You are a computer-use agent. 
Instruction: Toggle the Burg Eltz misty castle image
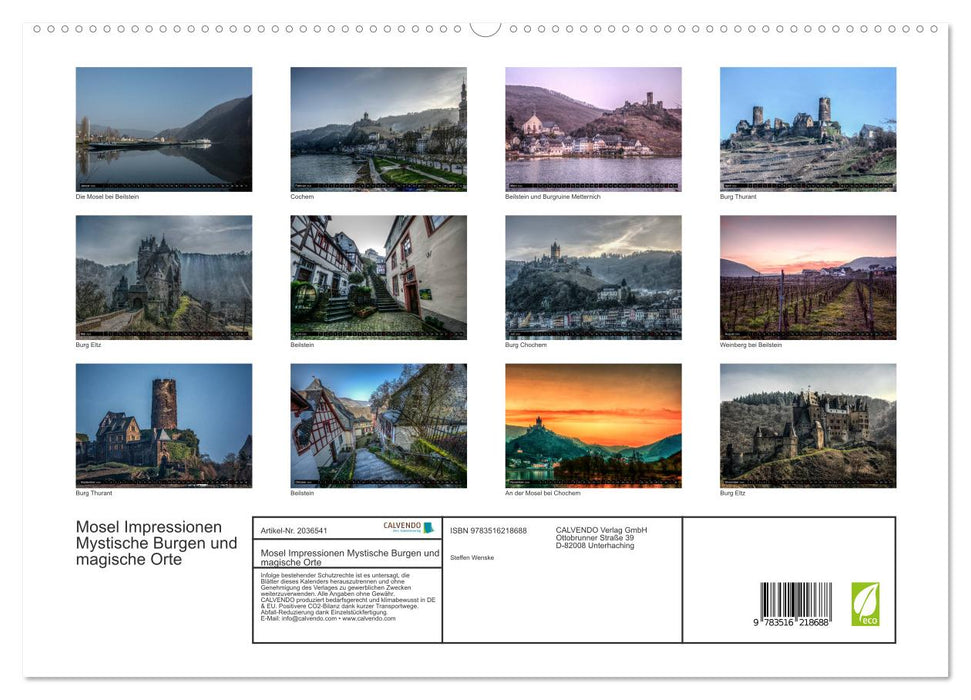[164, 277]
